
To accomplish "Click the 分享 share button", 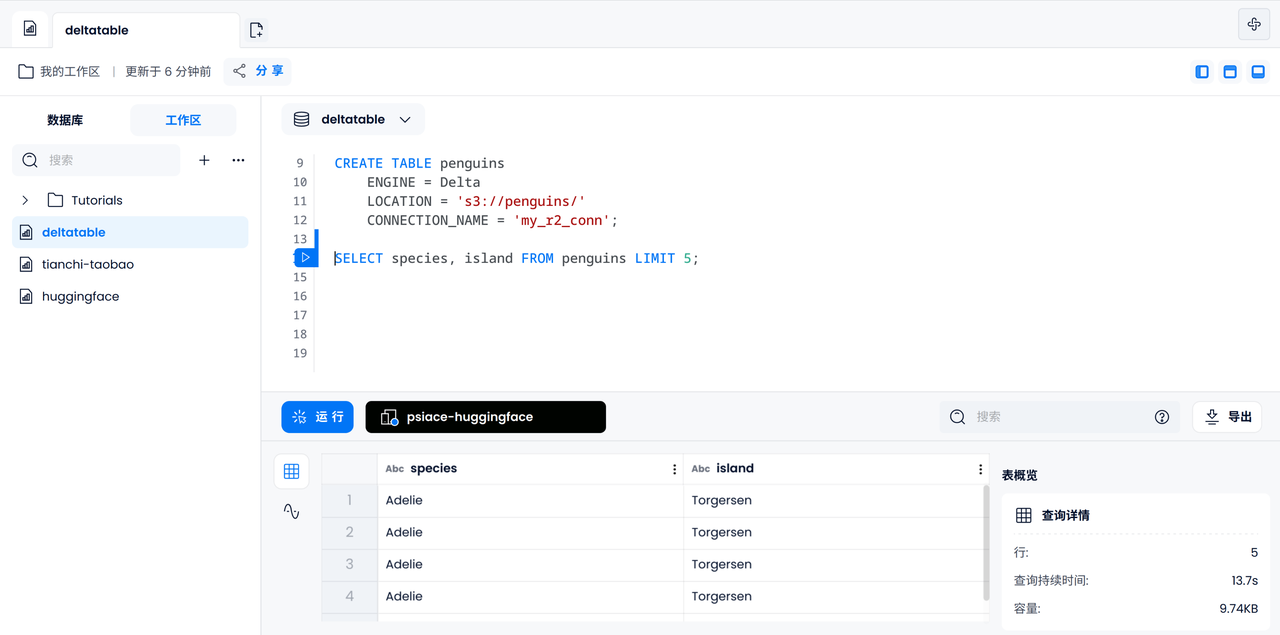I will pos(258,71).
